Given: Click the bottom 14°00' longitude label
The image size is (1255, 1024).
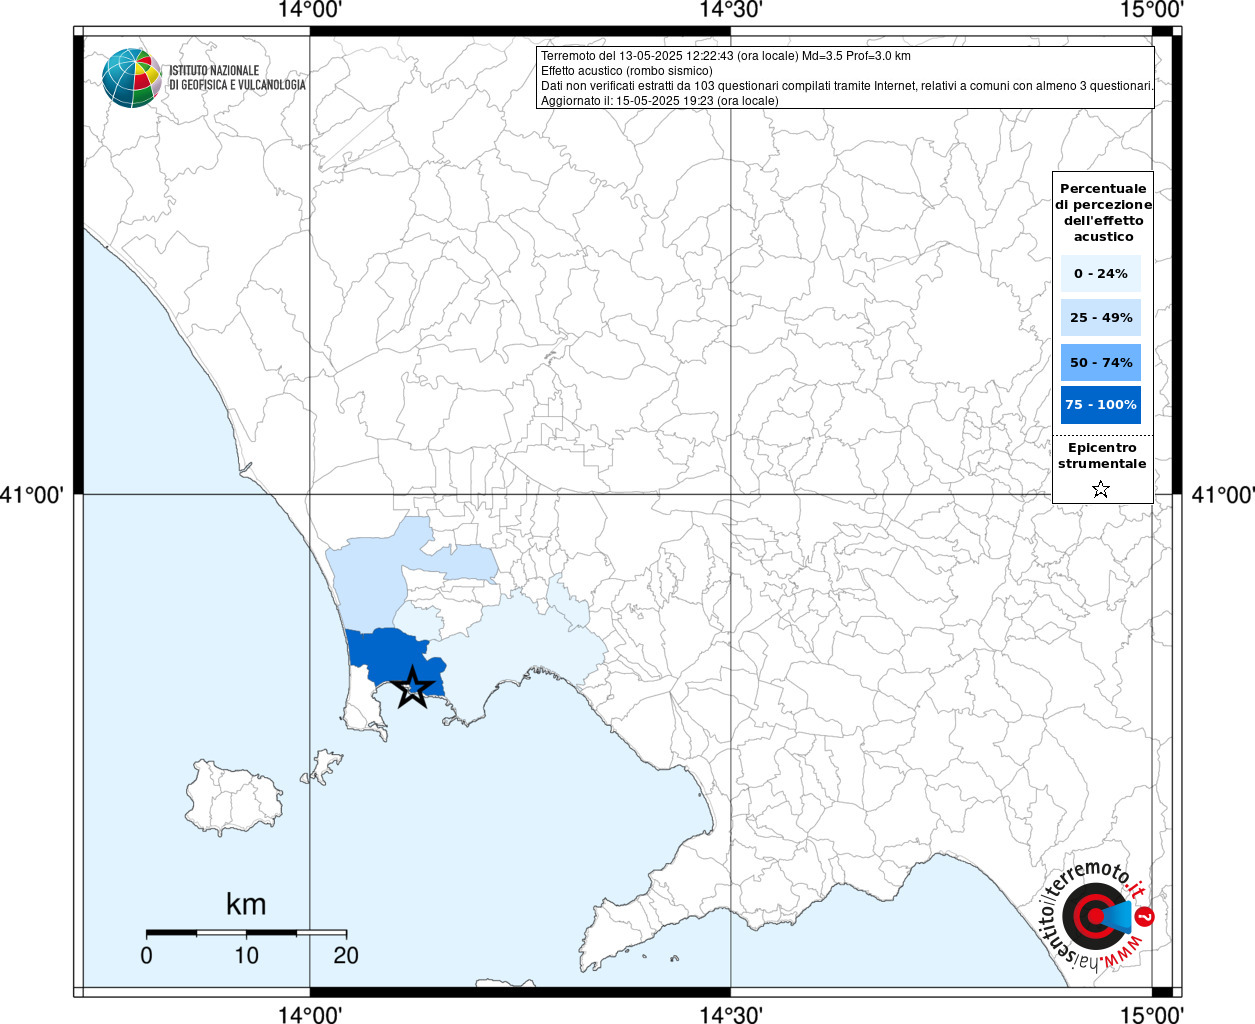Looking at the screenshot, I should click(x=310, y=1014).
